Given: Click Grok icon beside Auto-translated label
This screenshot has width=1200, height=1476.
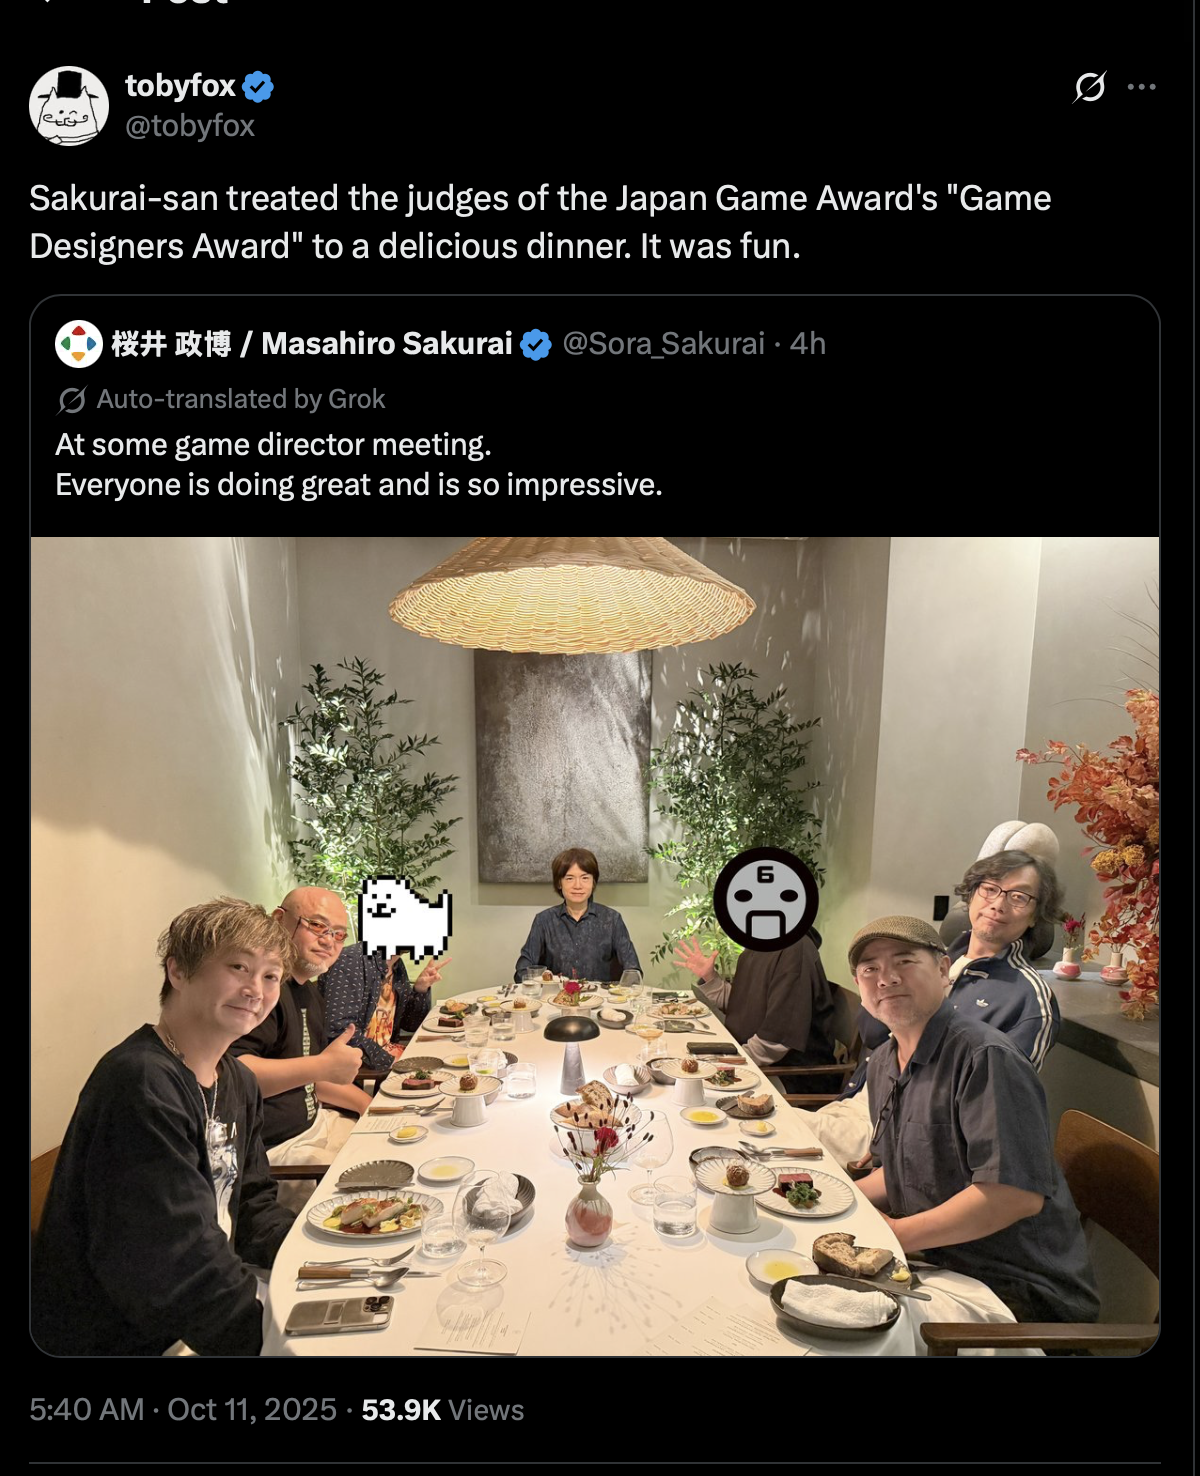Looking at the screenshot, I should pyautogui.click(x=72, y=400).
